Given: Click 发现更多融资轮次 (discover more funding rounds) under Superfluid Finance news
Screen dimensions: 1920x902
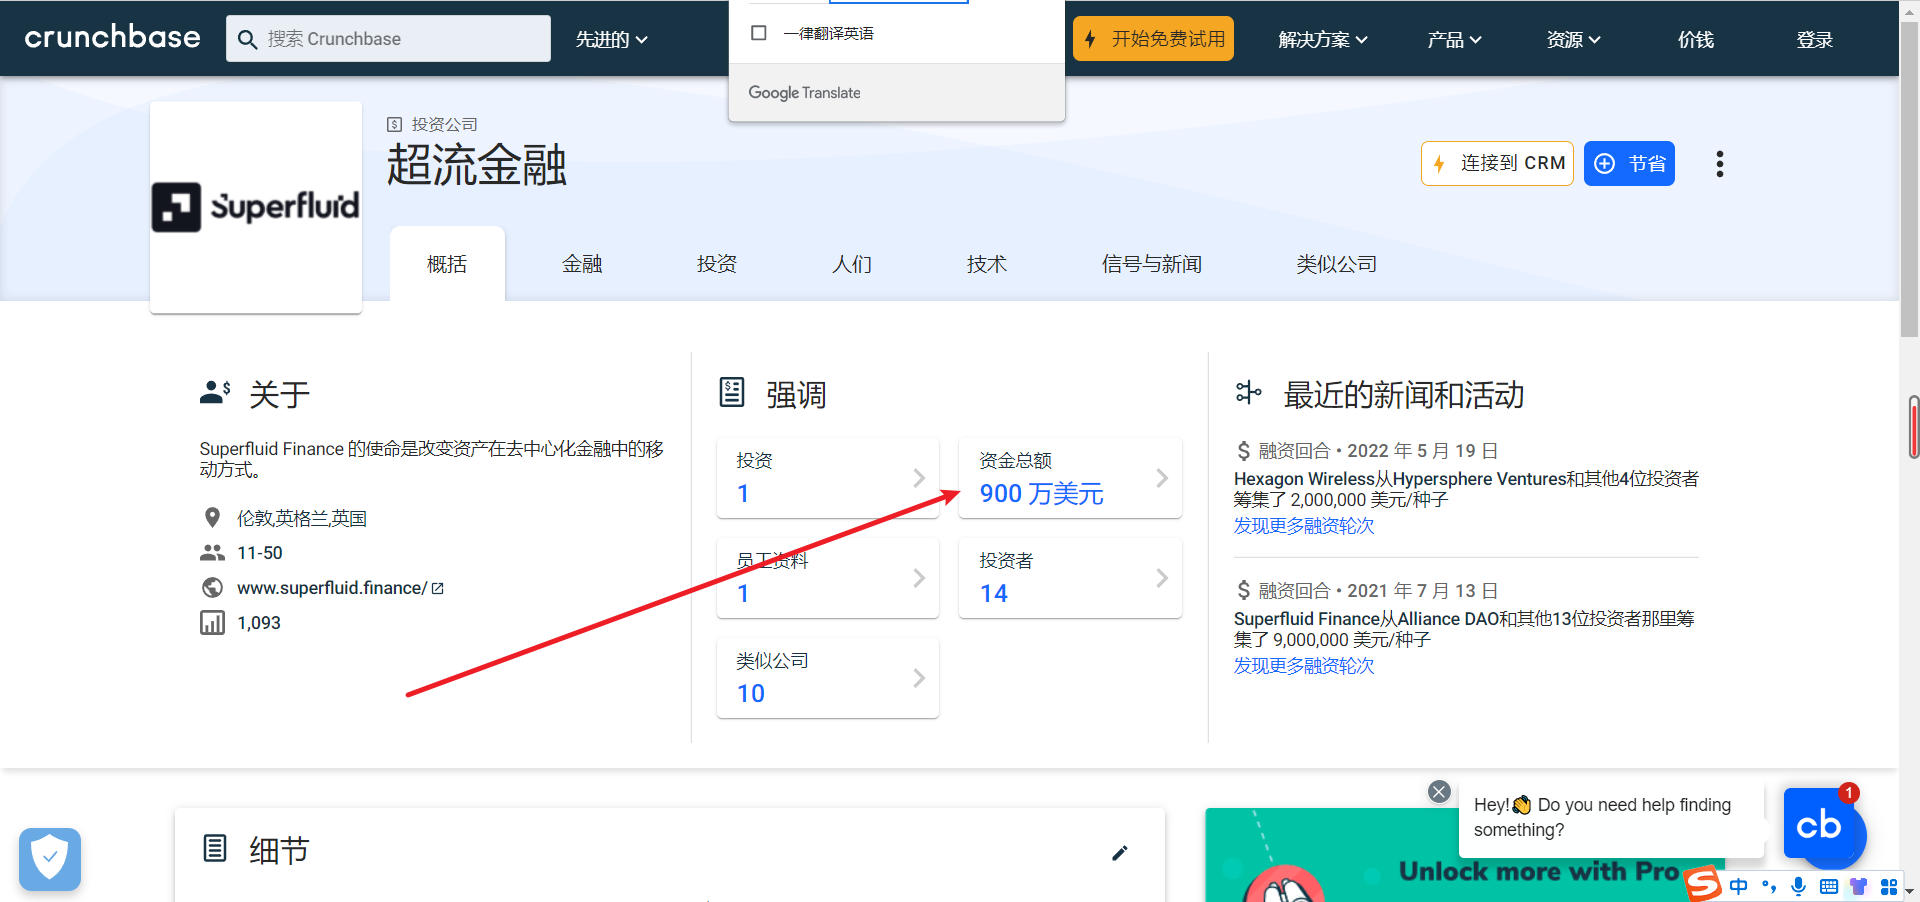Looking at the screenshot, I should tap(1304, 666).
